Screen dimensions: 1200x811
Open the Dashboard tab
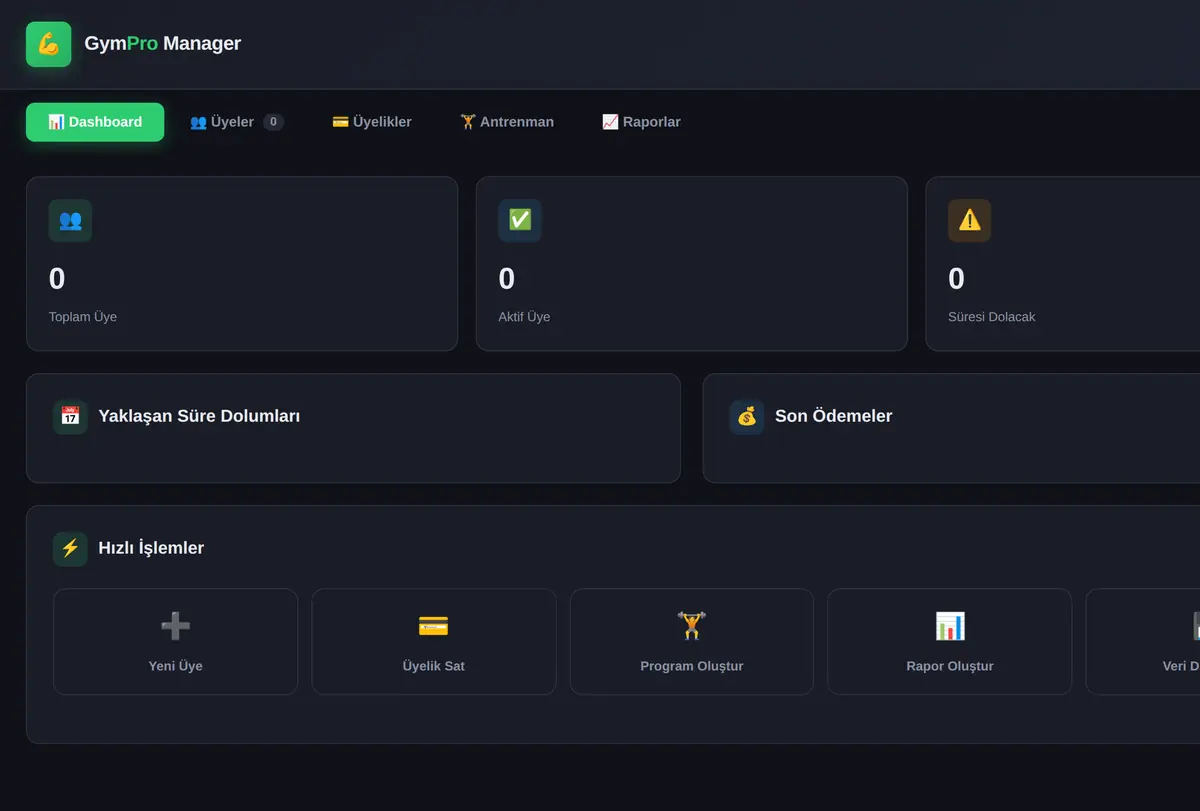coord(95,122)
